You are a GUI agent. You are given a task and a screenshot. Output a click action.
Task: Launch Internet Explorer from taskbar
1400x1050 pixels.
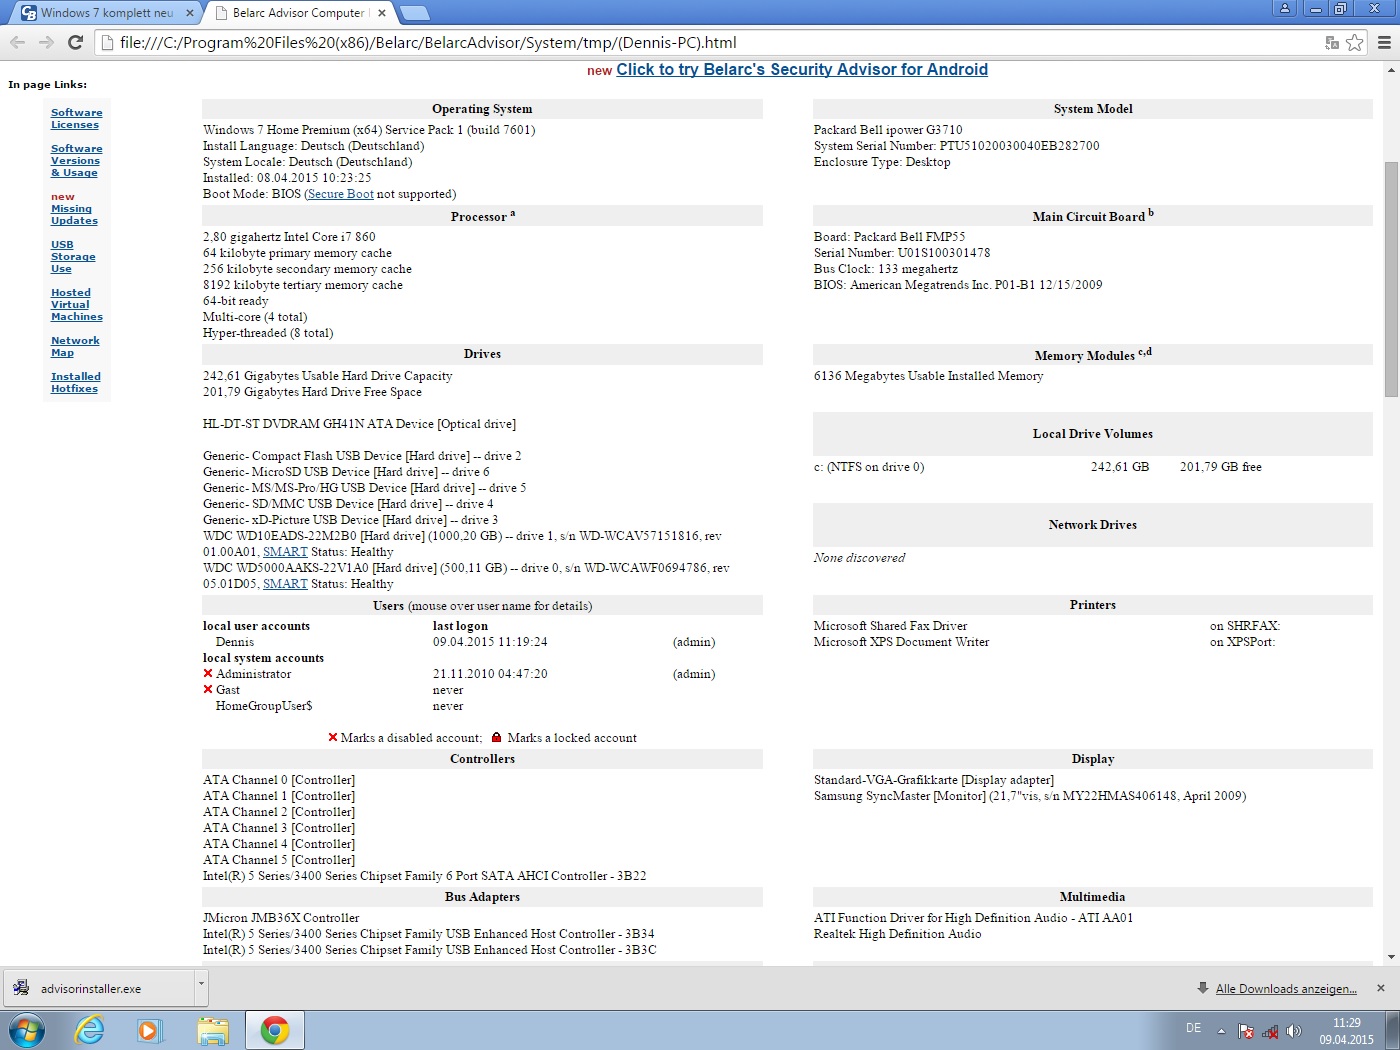pos(90,1030)
